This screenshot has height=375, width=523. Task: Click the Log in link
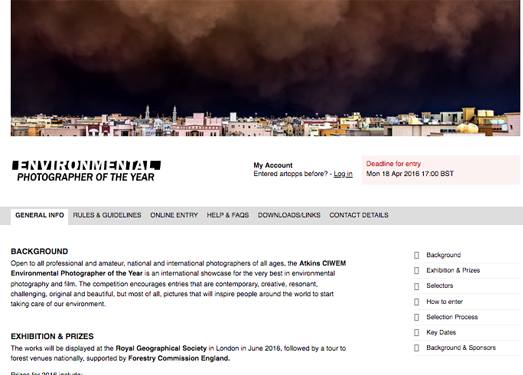pos(343,174)
